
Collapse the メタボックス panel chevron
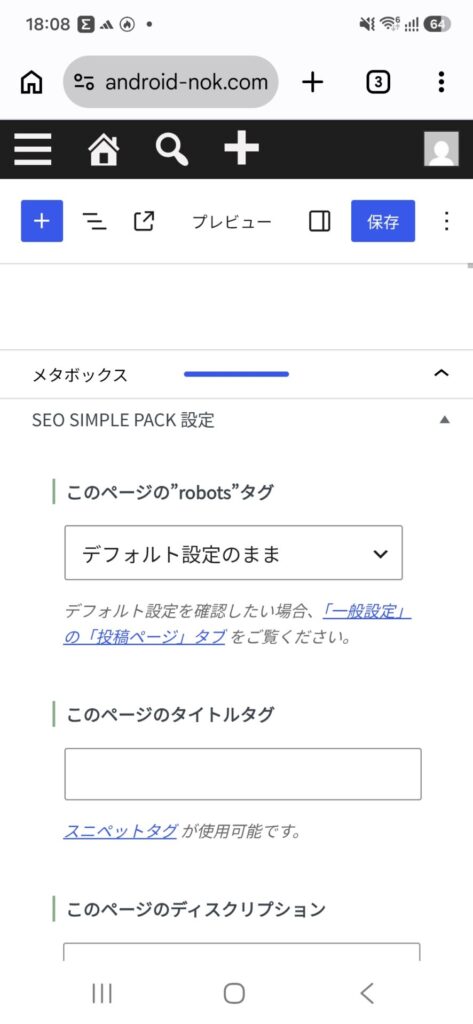click(x=442, y=374)
